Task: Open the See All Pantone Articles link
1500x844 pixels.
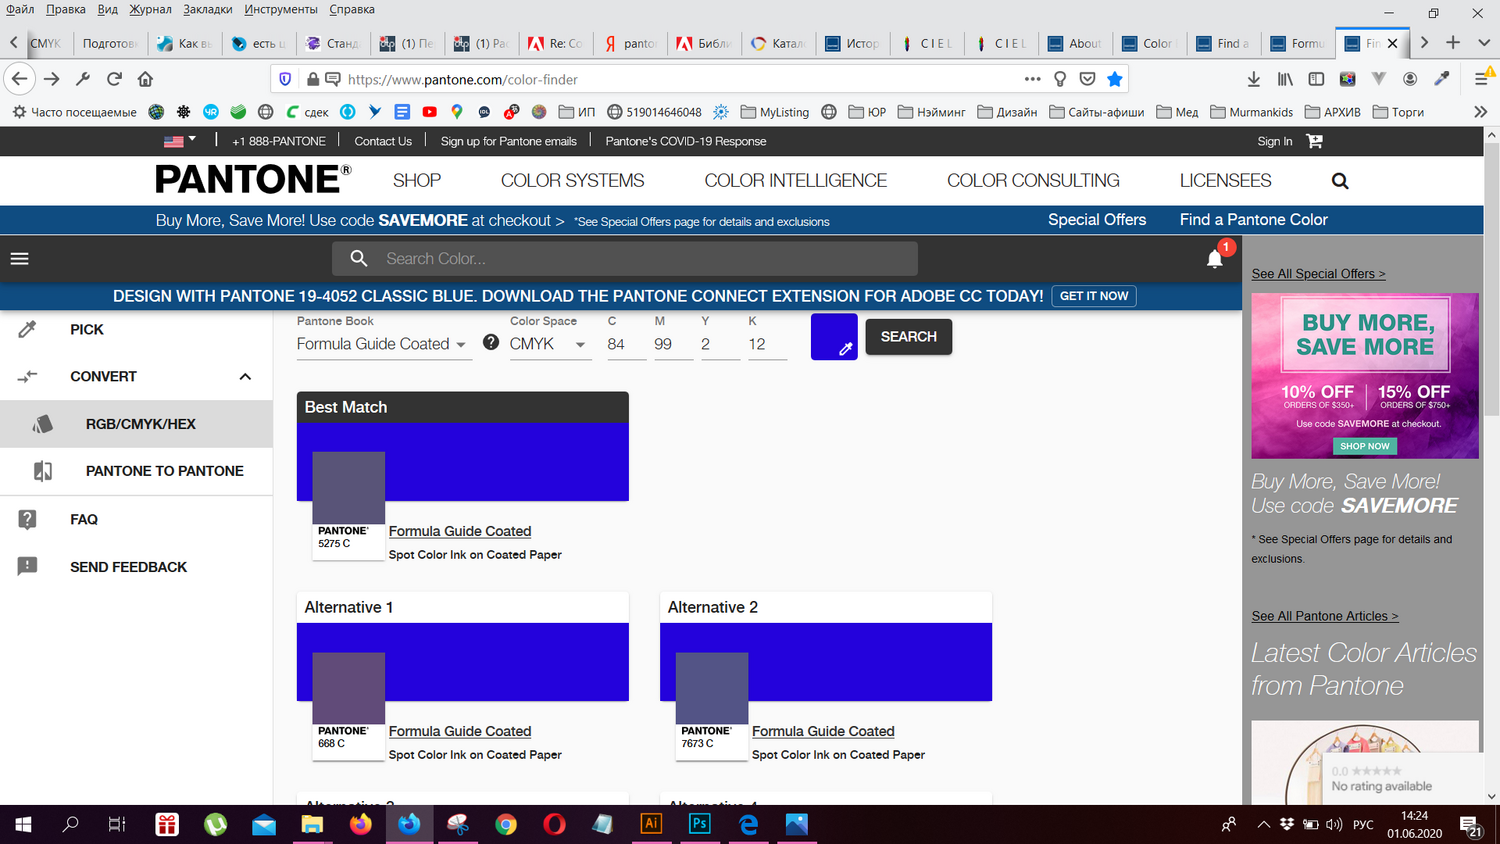Action: (1325, 616)
